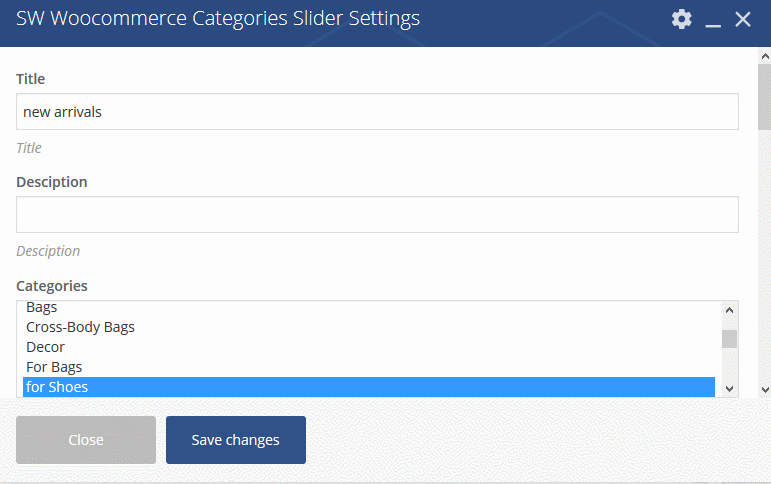Image resolution: width=771 pixels, height=484 pixels.
Task: Click into the Title input field
Action: 377,112
